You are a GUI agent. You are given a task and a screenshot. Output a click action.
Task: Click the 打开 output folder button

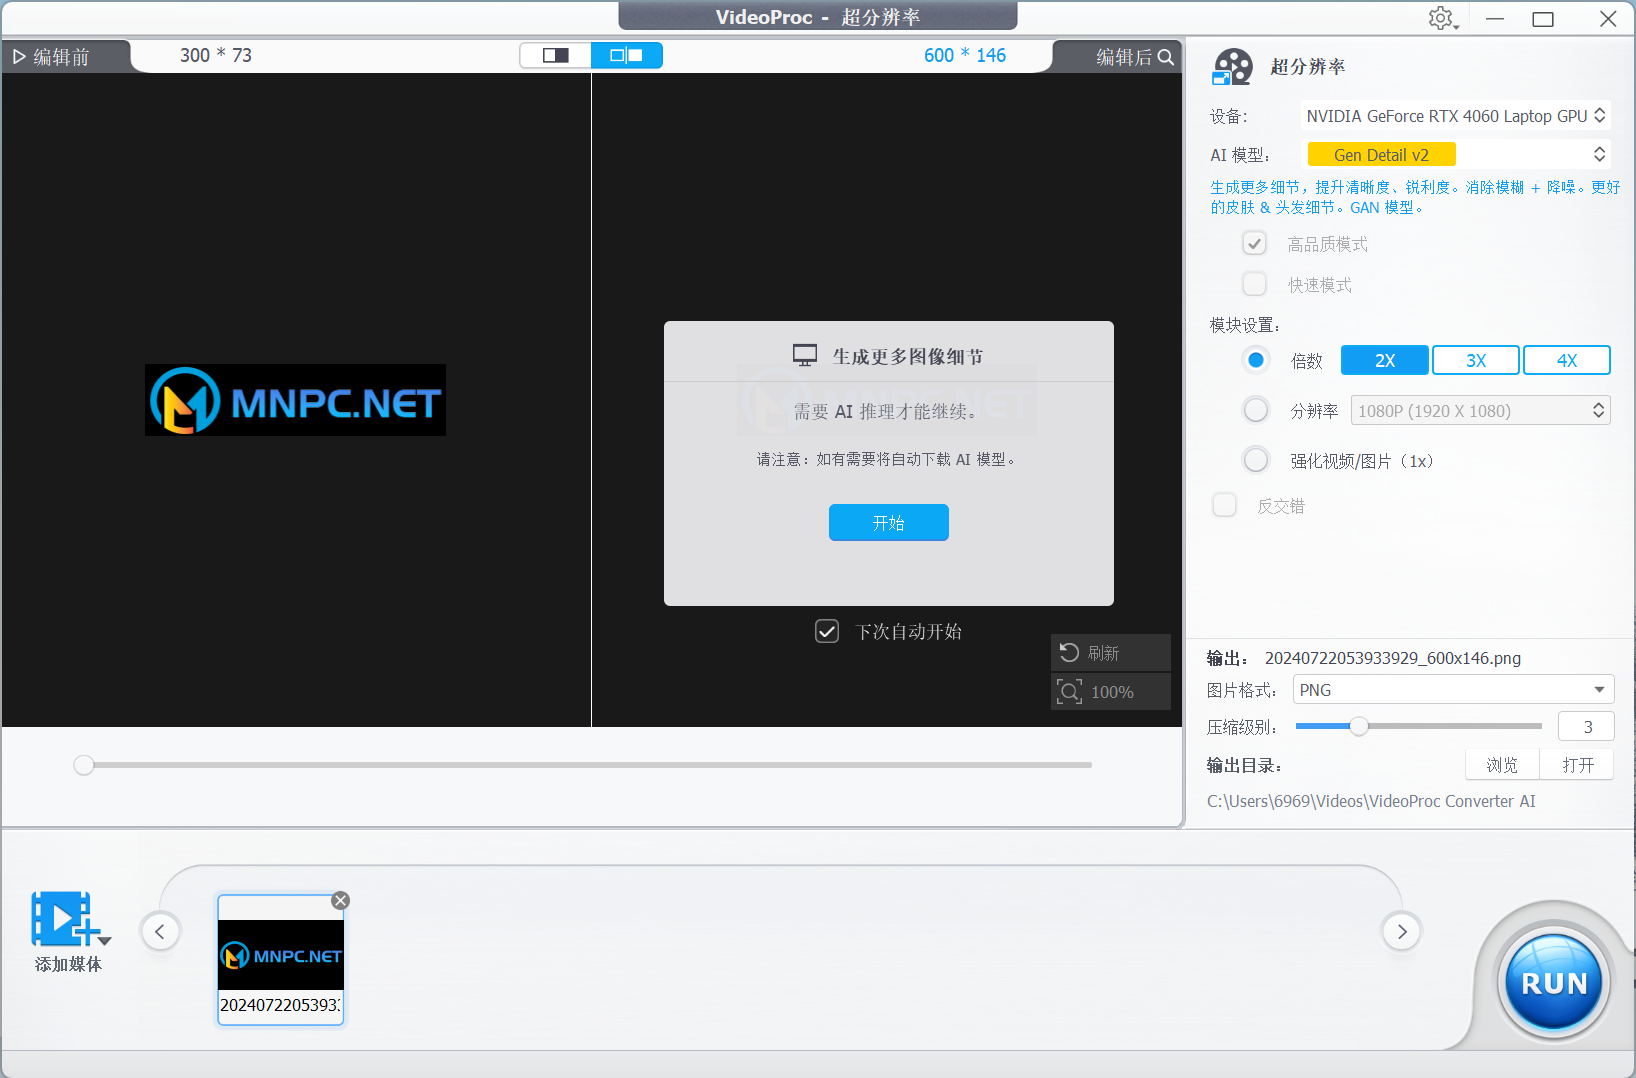tap(1578, 765)
